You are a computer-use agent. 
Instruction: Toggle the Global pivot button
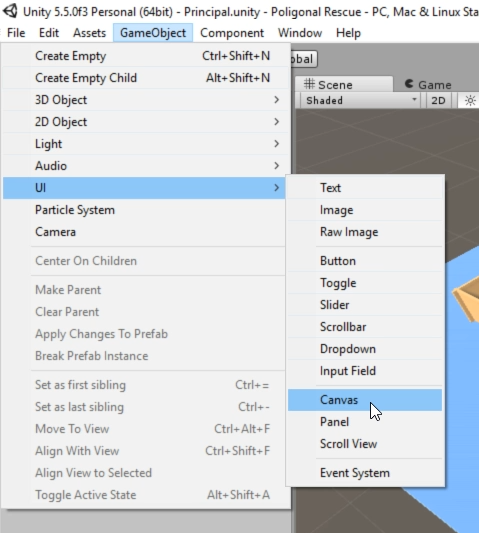tap(304, 59)
